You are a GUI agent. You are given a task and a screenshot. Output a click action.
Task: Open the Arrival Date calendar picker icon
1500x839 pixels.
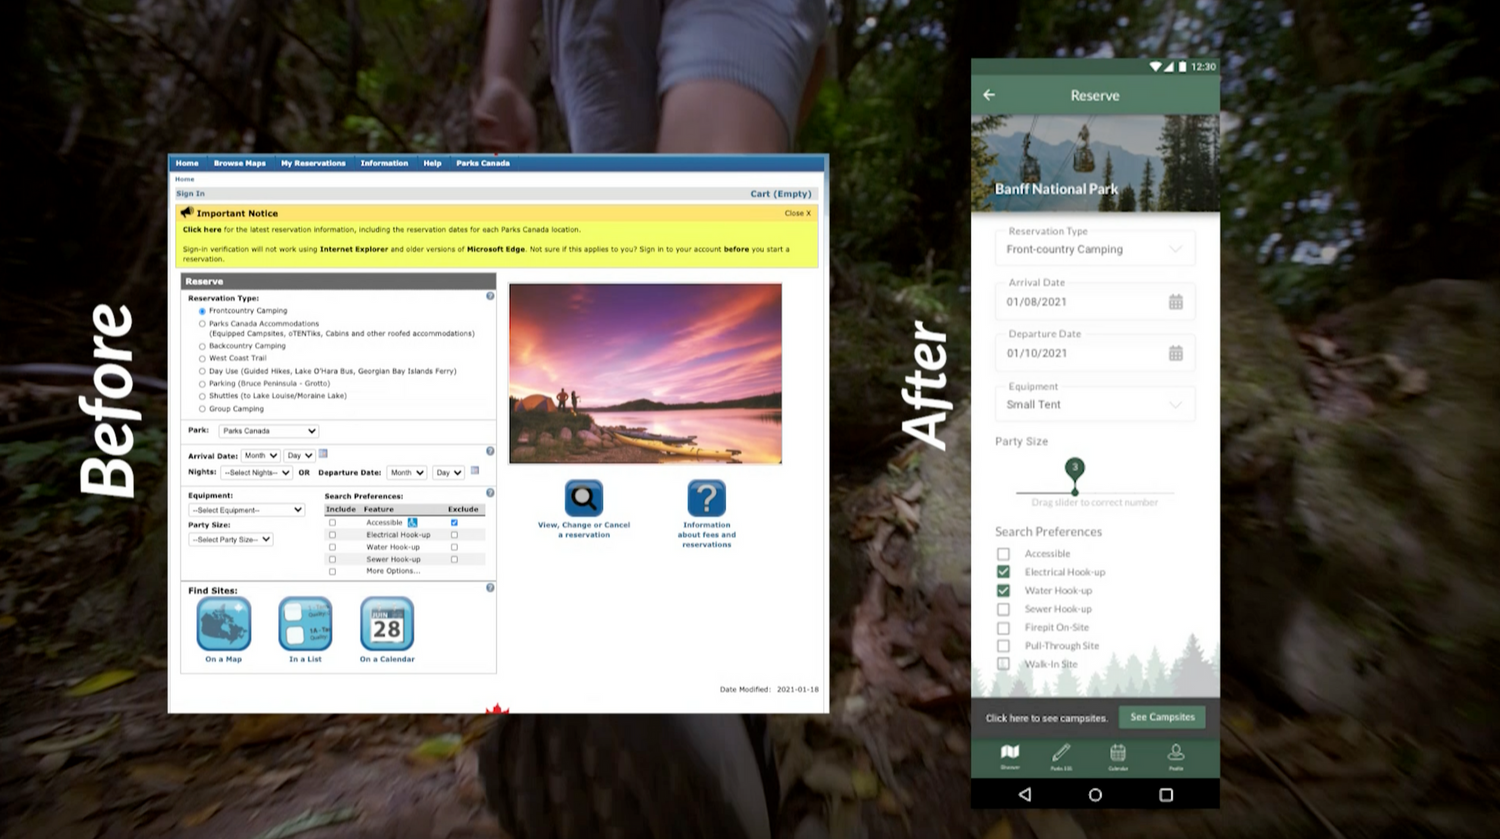click(323, 454)
